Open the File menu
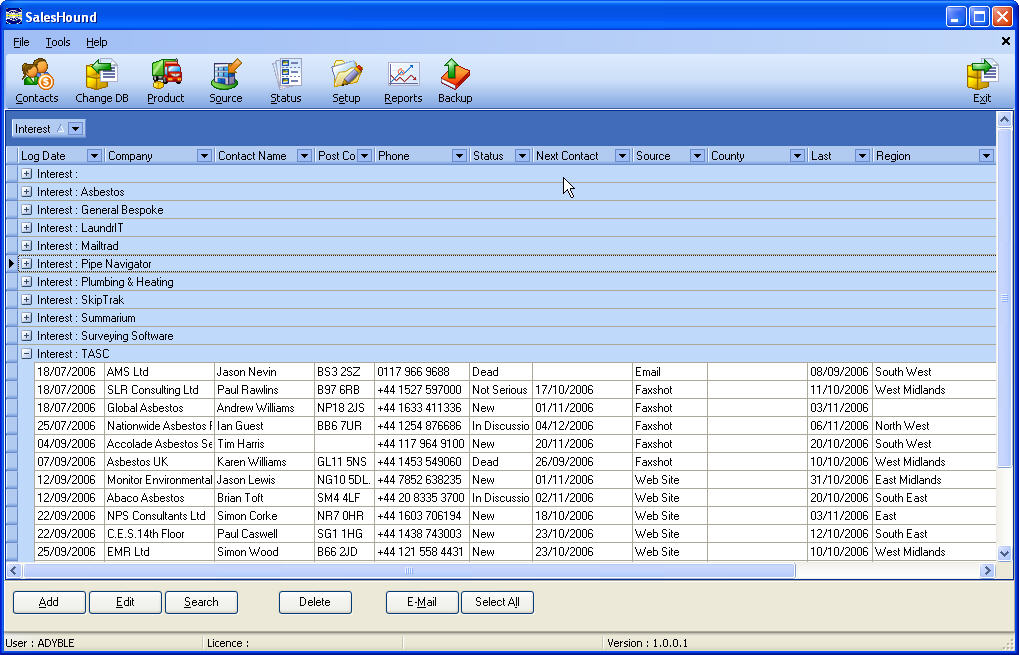This screenshot has height=655, width=1019. click(21, 42)
